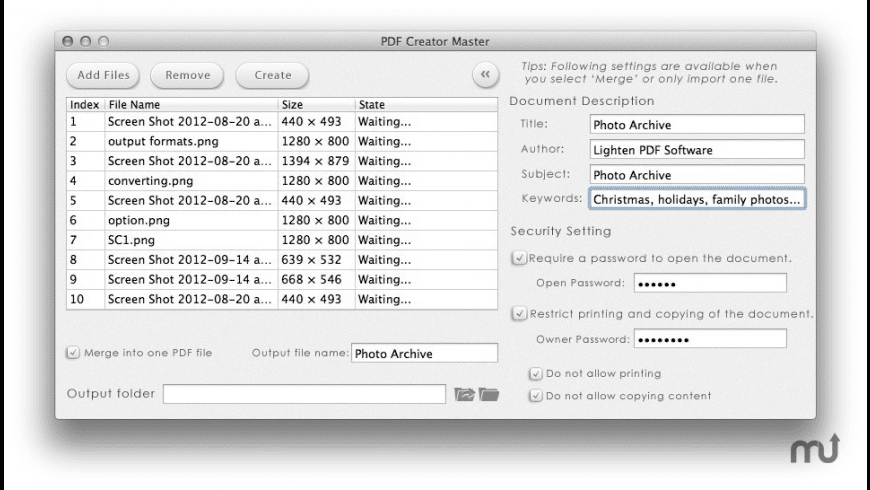This screenshot has width=870, height=490.
Task: Select size cell 1394 × 879
Action: [x=315, y=161]
